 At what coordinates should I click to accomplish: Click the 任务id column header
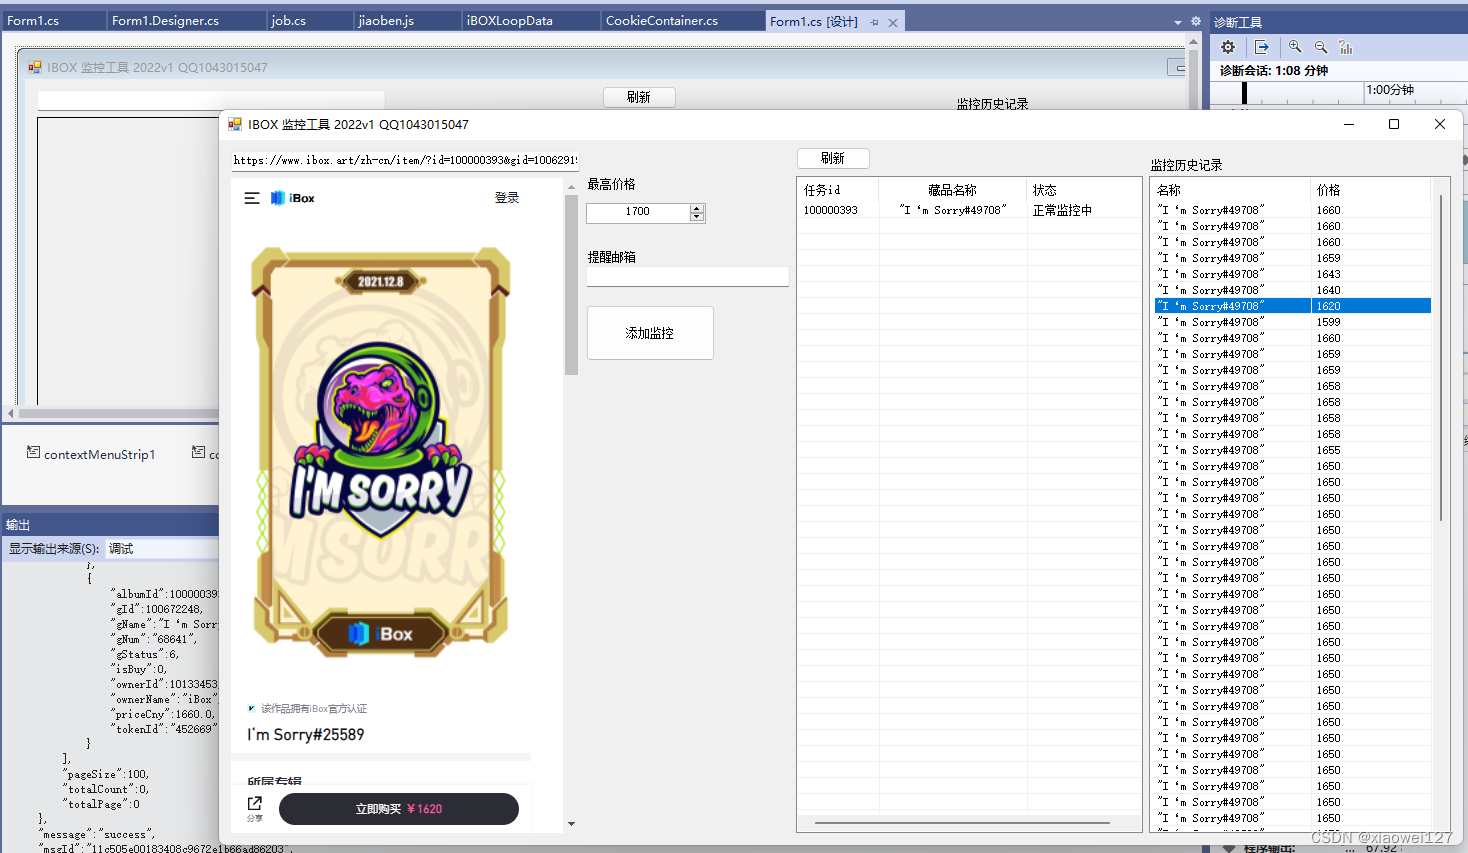[838, 189]
